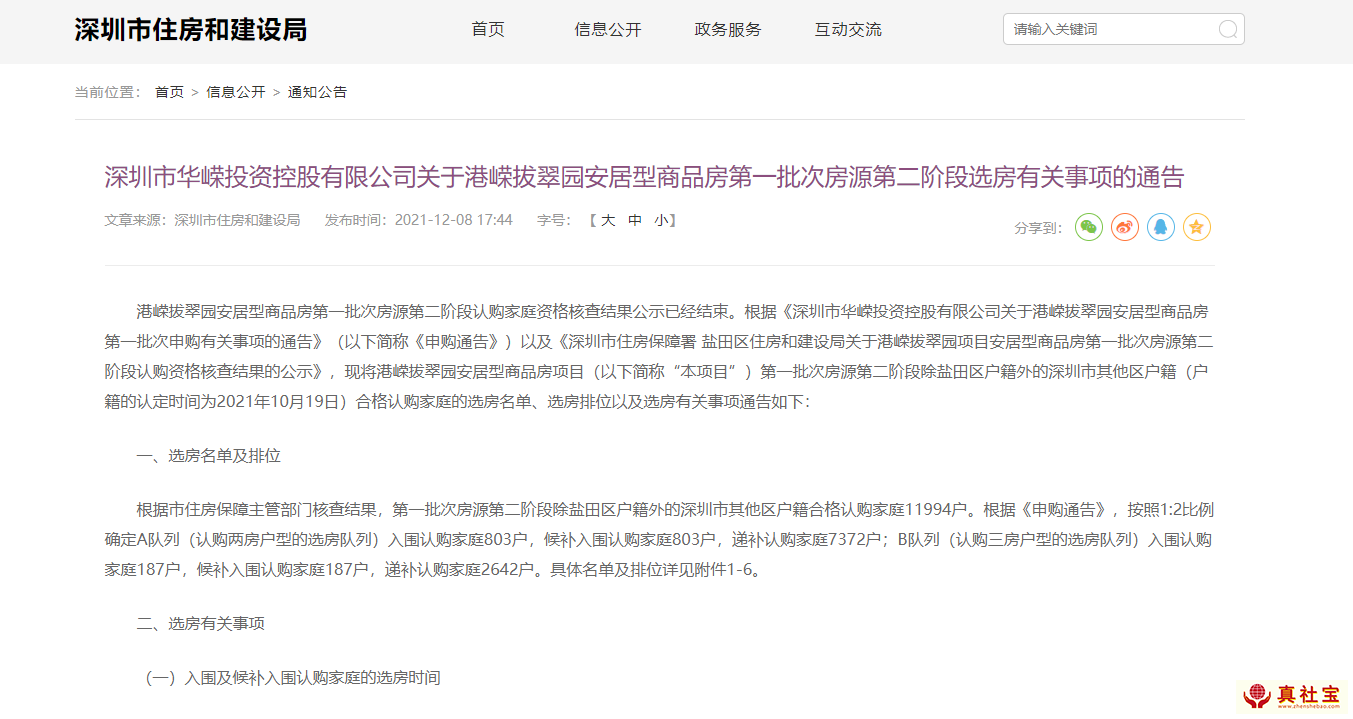Viewport: 1353px width, 719px height.
Task: Click the 真社宝 logo in corner
Action: pos(1294,696)
